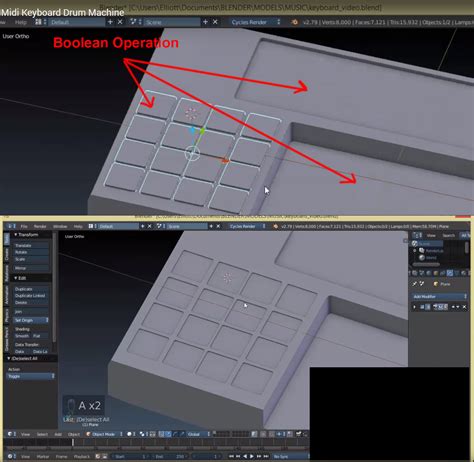The width and height of the screenshot is (474, 462).
Task: Click Duplicate Linked button
Action: pos(31,296)
